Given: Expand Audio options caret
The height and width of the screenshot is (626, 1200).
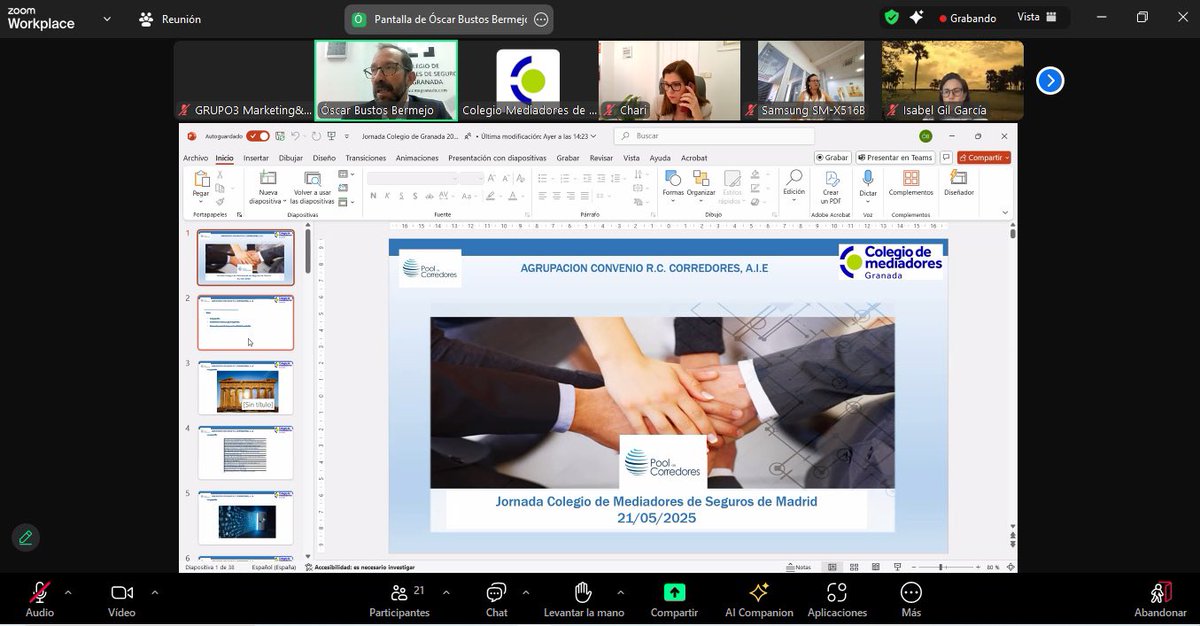Looking at the screenshot, I should tap(68, 592).
